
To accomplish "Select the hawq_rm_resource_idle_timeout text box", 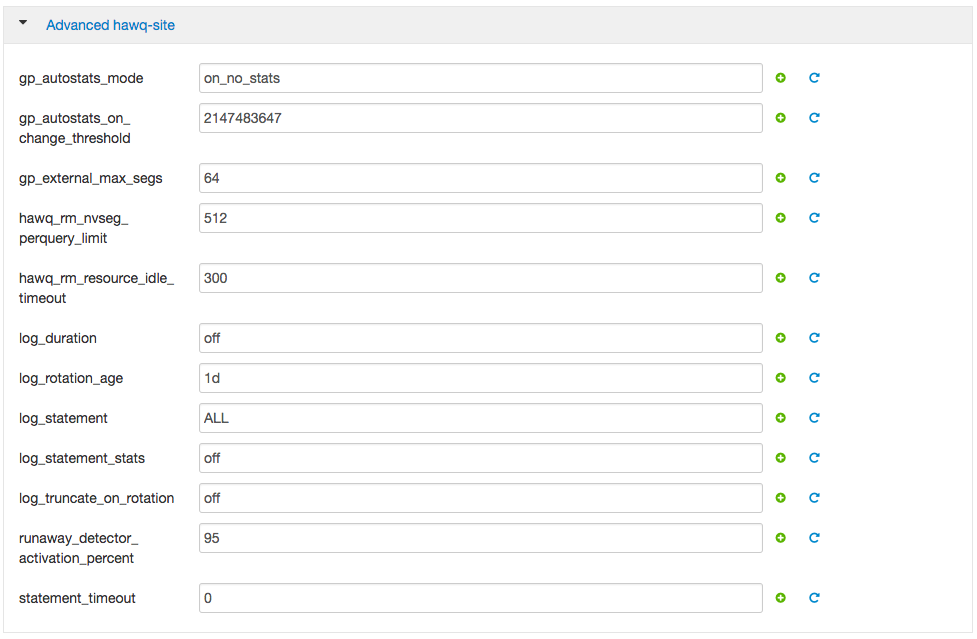I will pyautogui.click(x=480, y=278).
